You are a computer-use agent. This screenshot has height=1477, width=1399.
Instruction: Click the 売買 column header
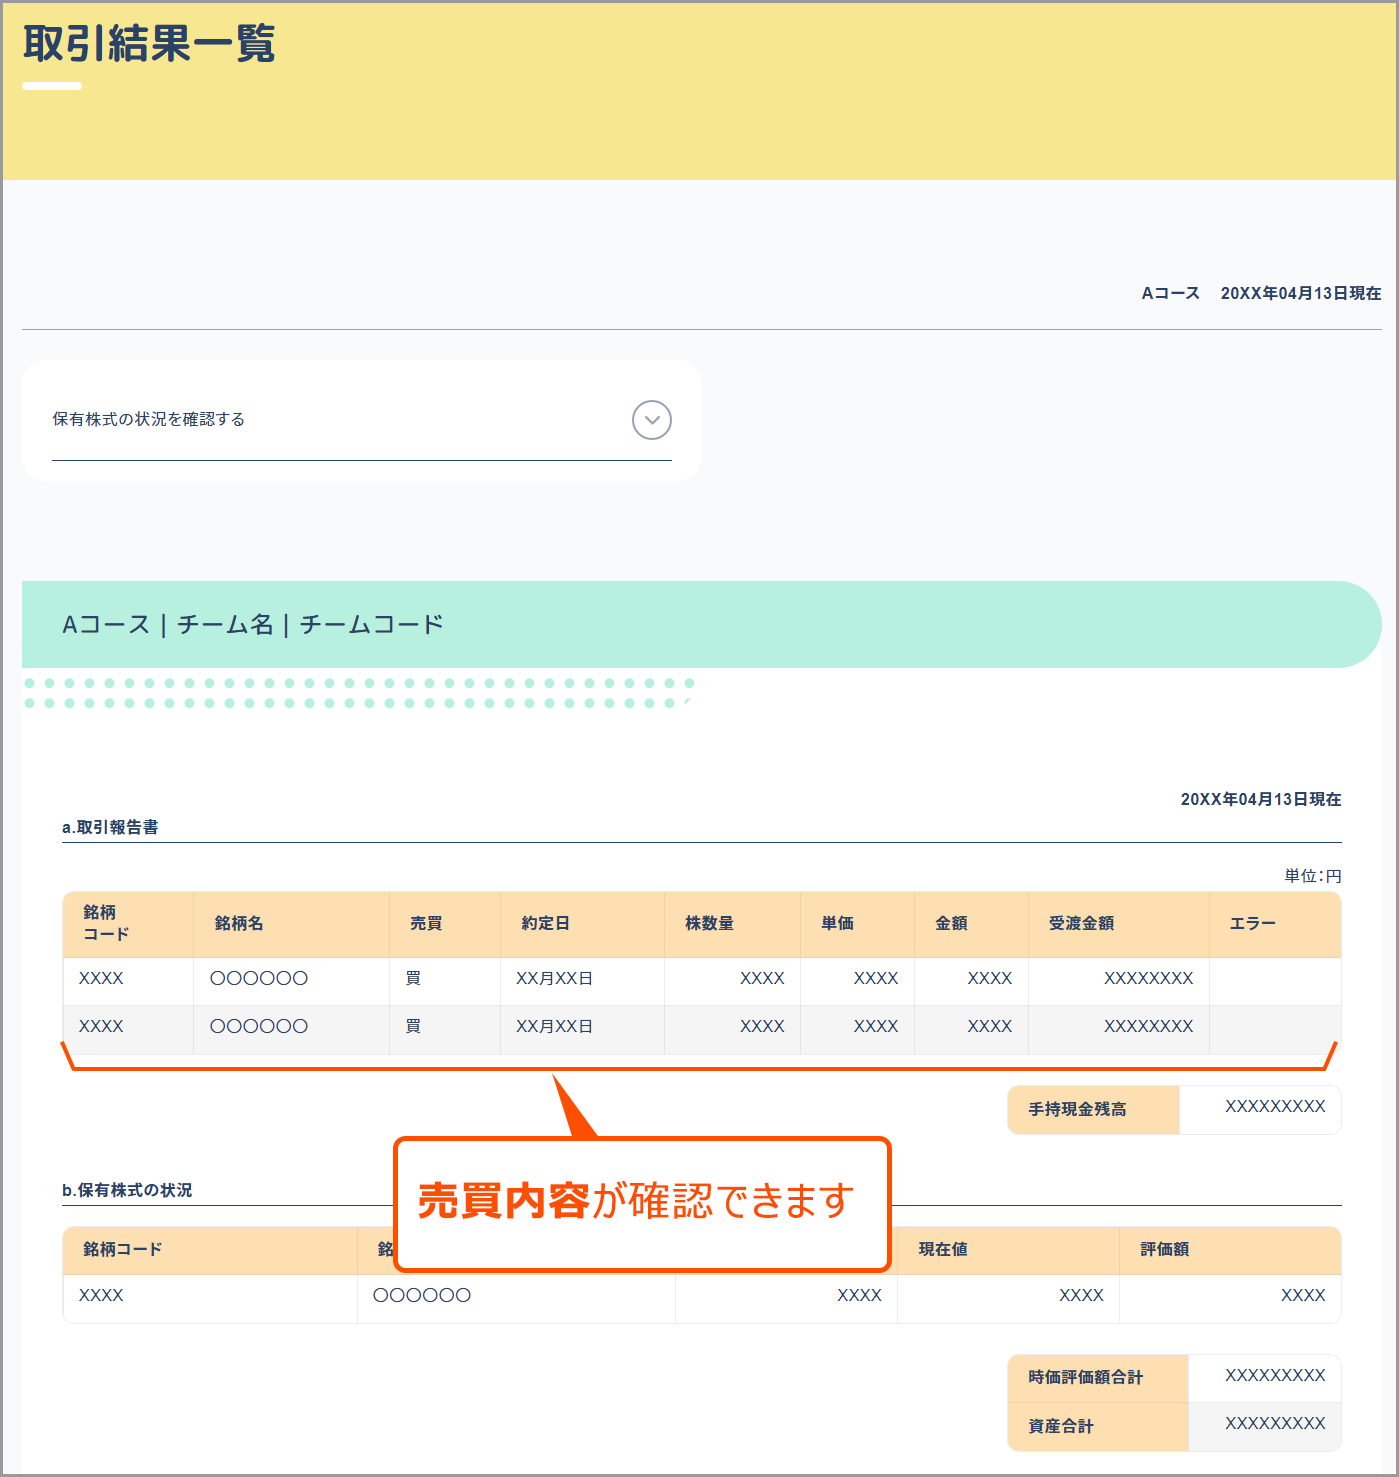tap(426, 923)
